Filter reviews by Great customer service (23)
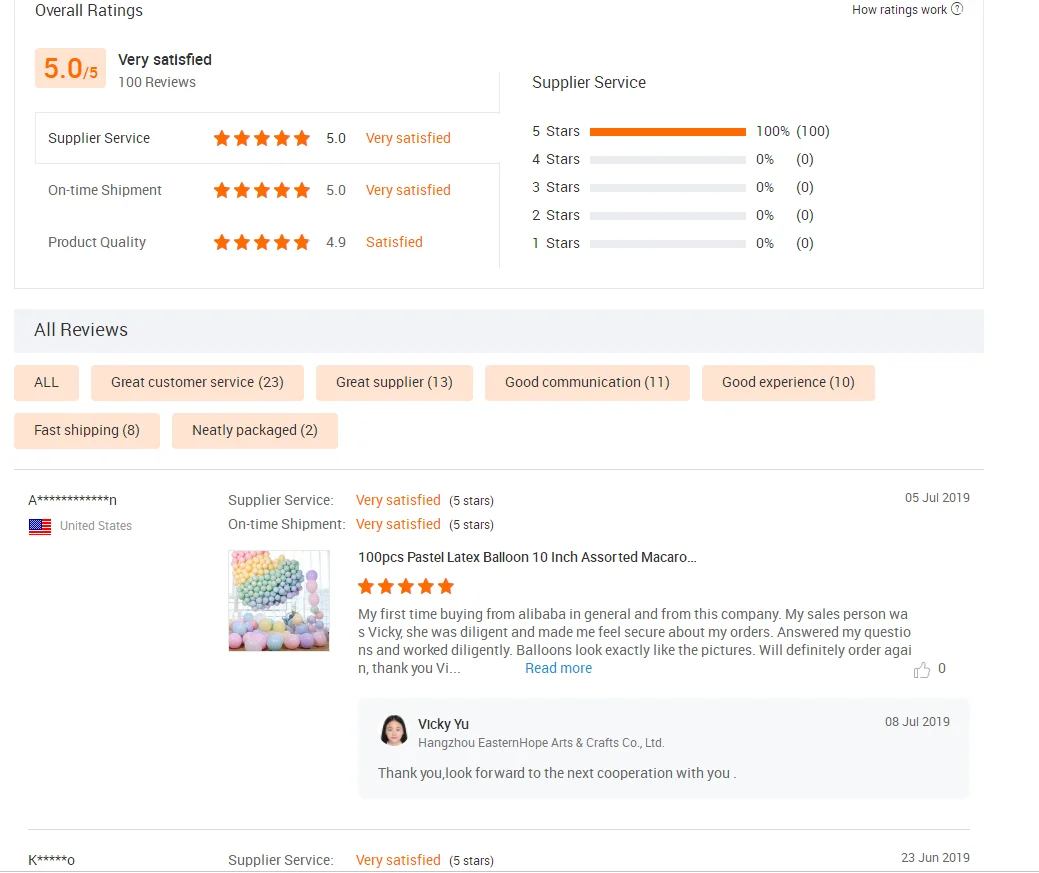 coord(197,382)
